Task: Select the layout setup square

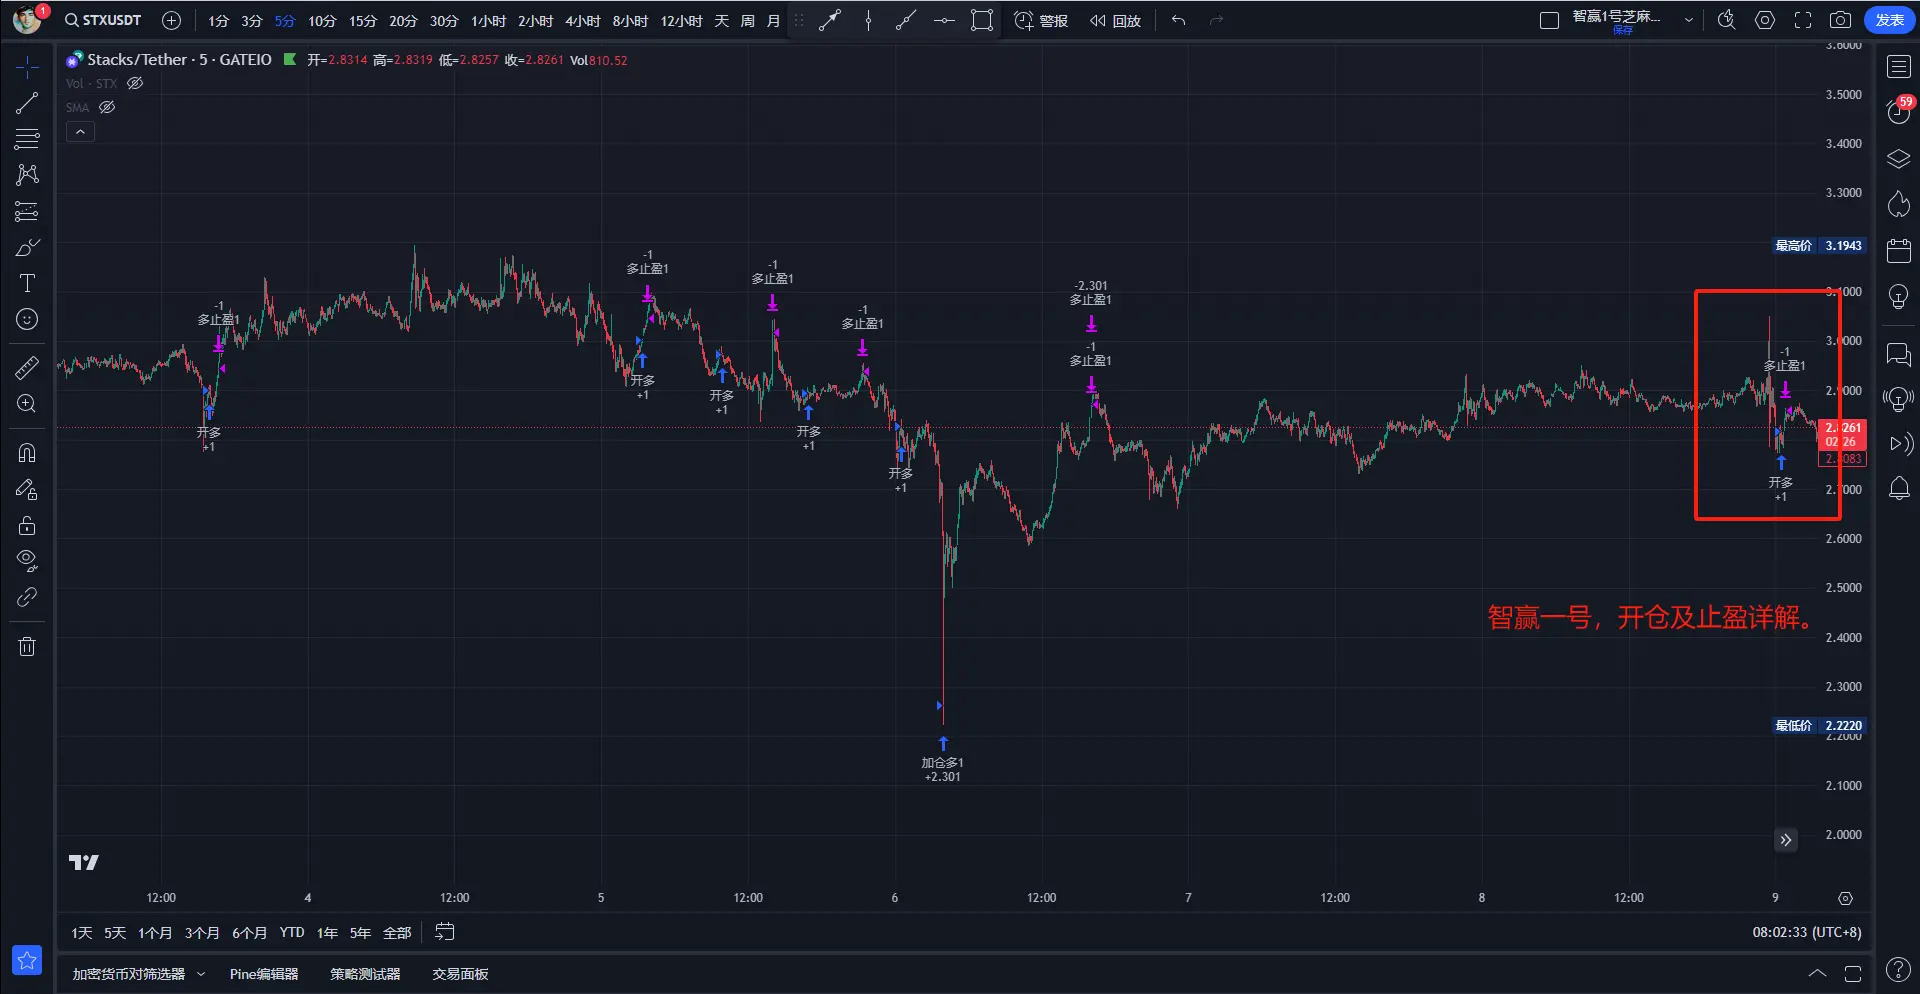Action: click(x=1549, y=20)
